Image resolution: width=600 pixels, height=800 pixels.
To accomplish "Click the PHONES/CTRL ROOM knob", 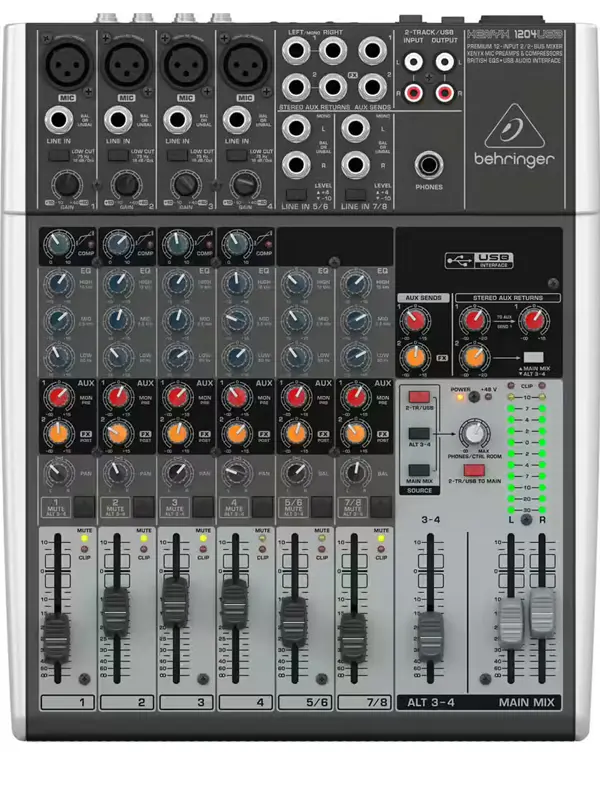I will pos(474,434).
